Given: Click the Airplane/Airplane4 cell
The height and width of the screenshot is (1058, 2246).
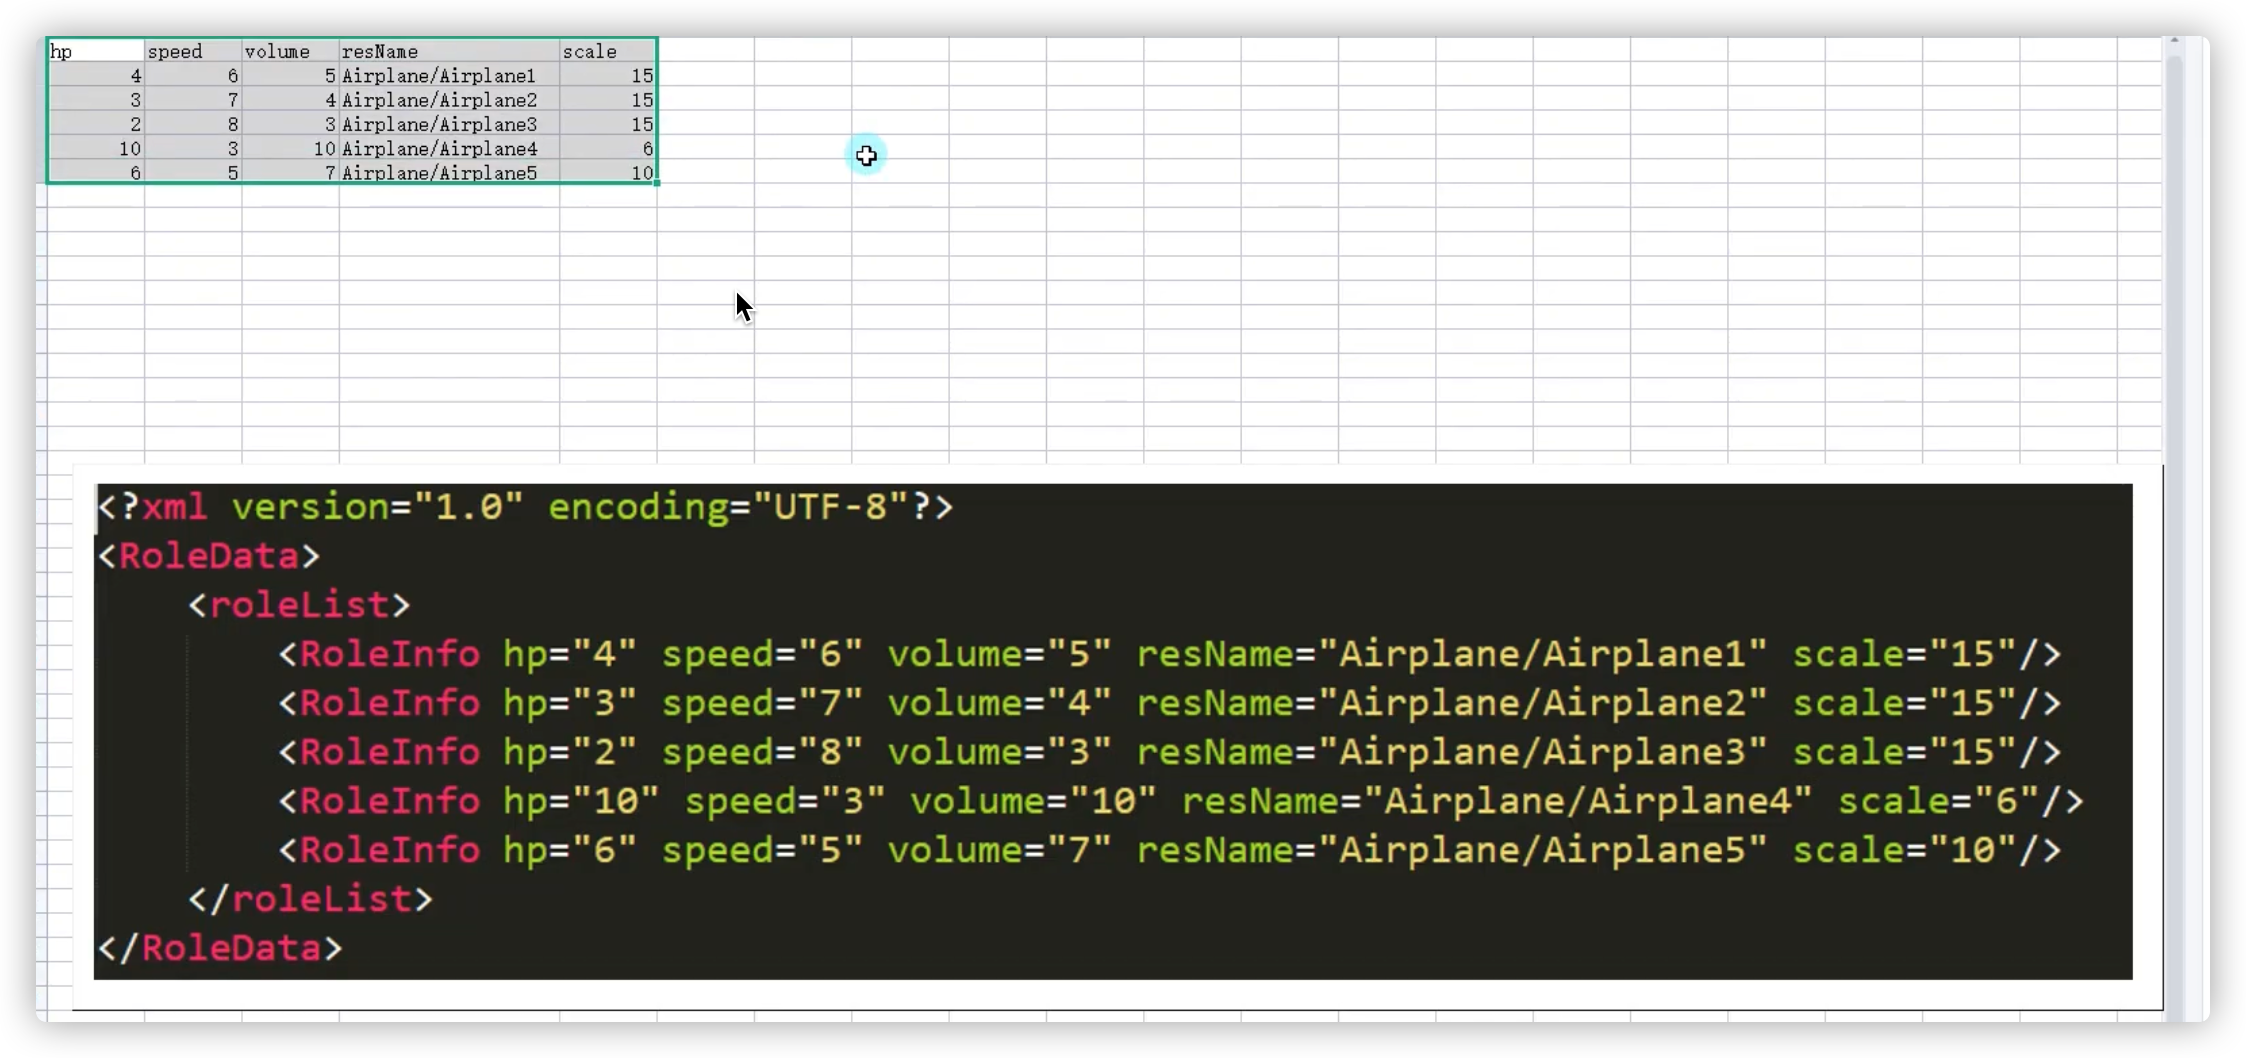Looking at the screenshot, I should tap(449, 149).
